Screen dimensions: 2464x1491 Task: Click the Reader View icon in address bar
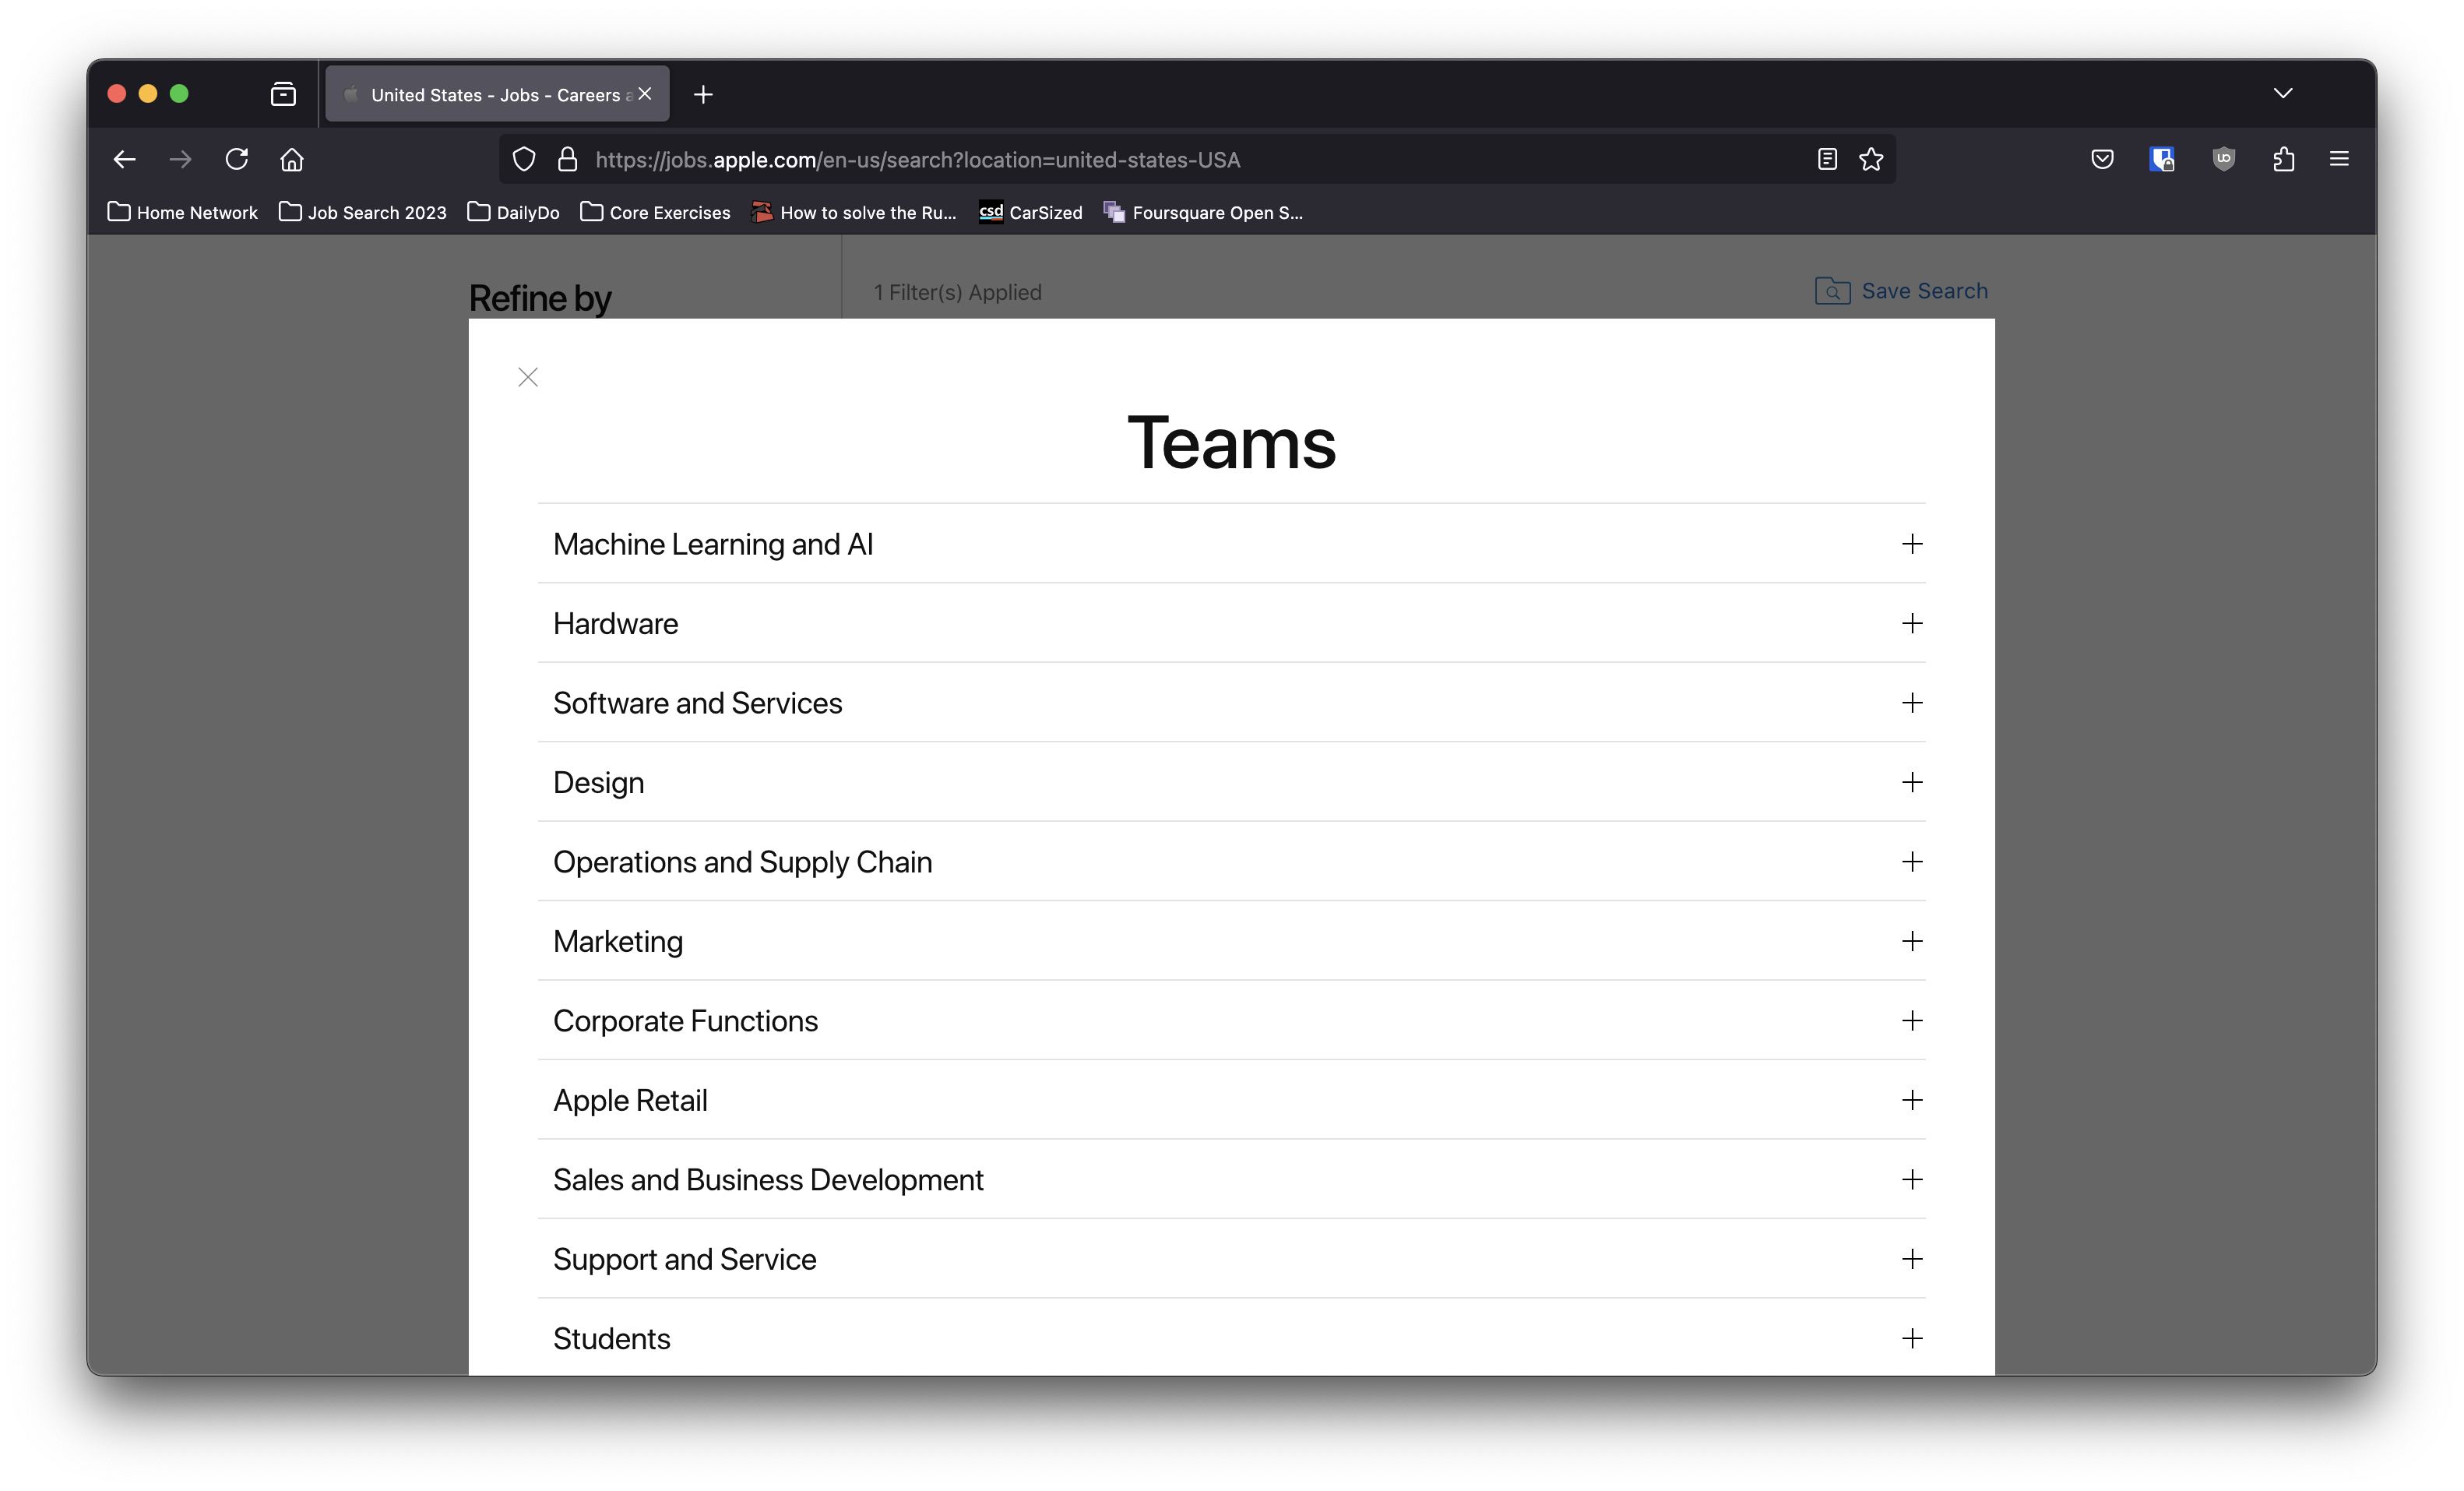tap(1826, 159)
